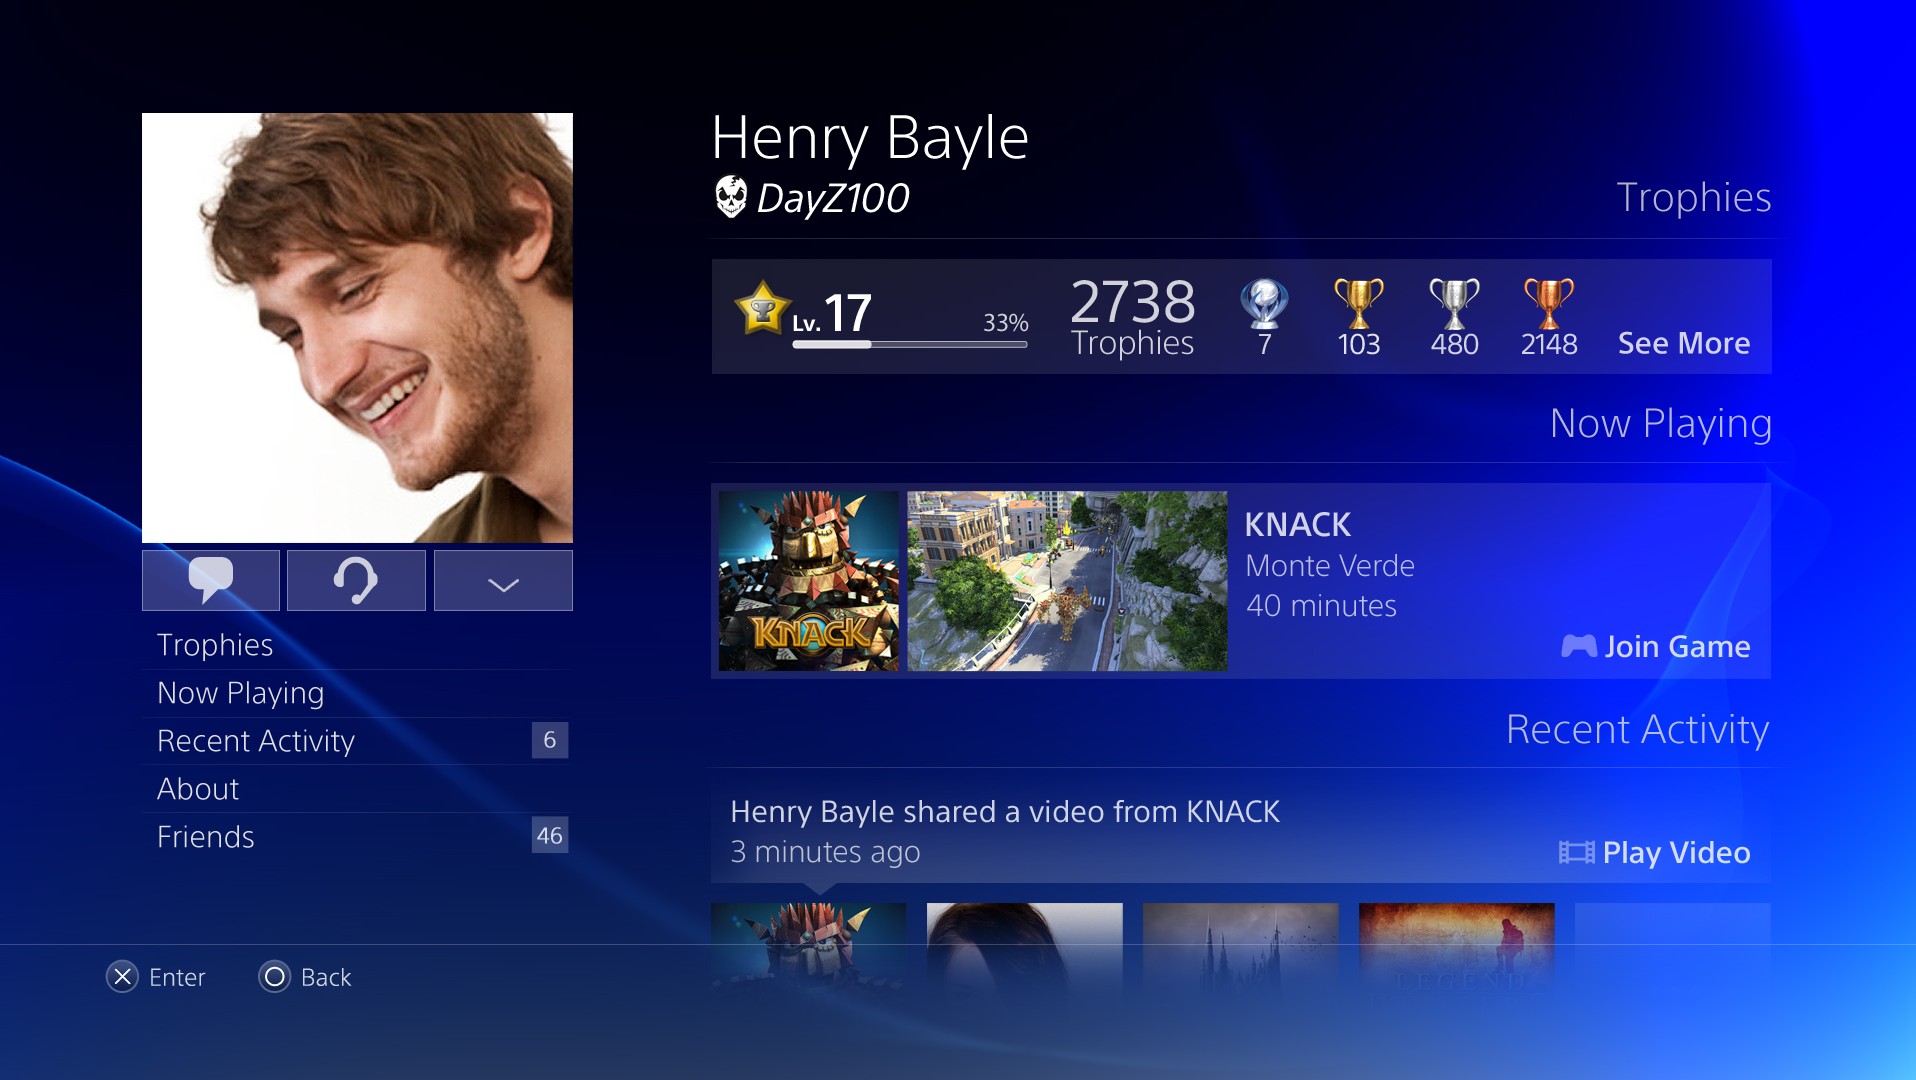Click the gold trophy icon
Screen dimensions: 1916x1080
tap(1359, 304)
